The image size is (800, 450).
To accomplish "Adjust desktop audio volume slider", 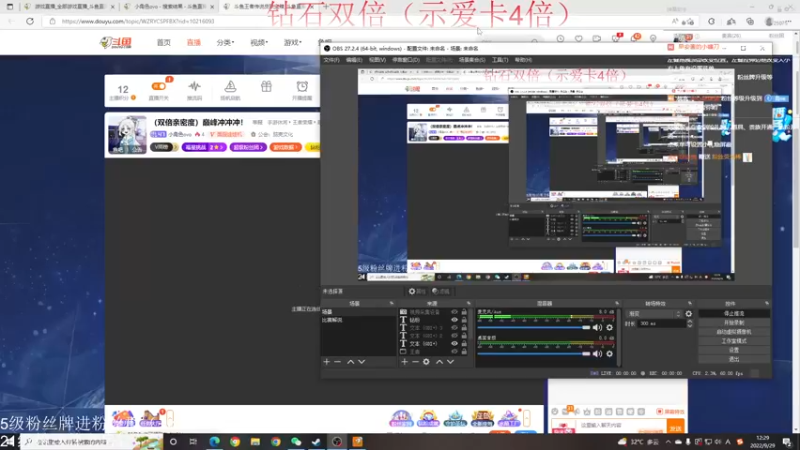I will tap(533, 354).
